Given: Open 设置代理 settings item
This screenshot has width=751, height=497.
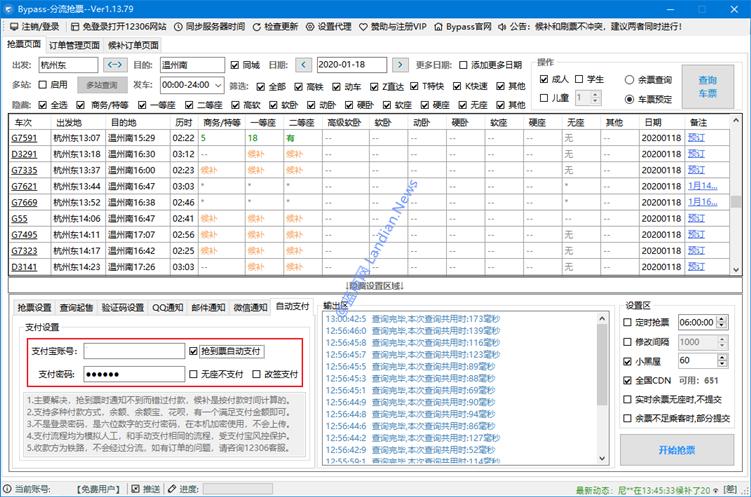Looking at the screenshot, I should point(329,27).
